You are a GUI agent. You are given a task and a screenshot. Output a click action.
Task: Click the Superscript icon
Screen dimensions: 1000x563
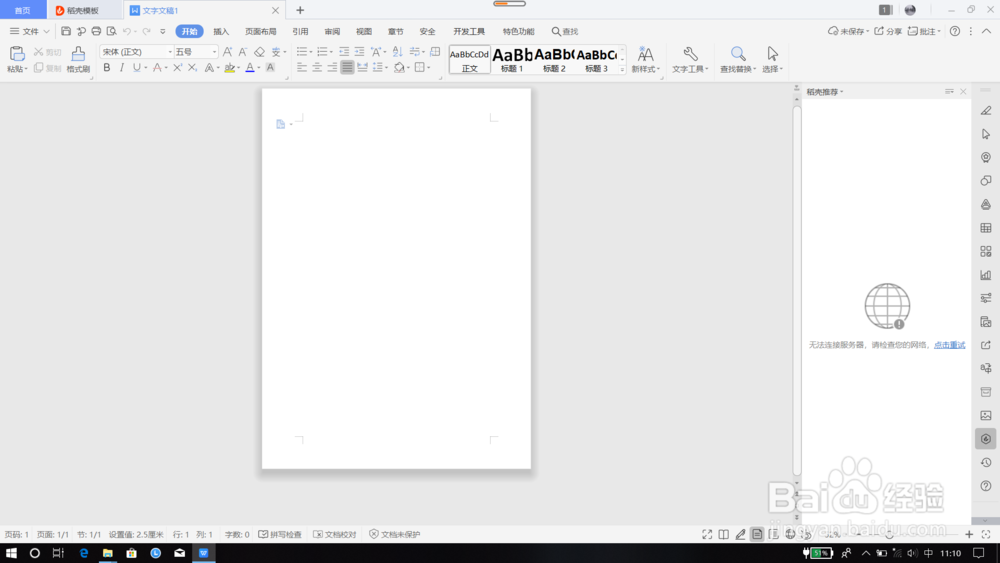pos(177,68)
